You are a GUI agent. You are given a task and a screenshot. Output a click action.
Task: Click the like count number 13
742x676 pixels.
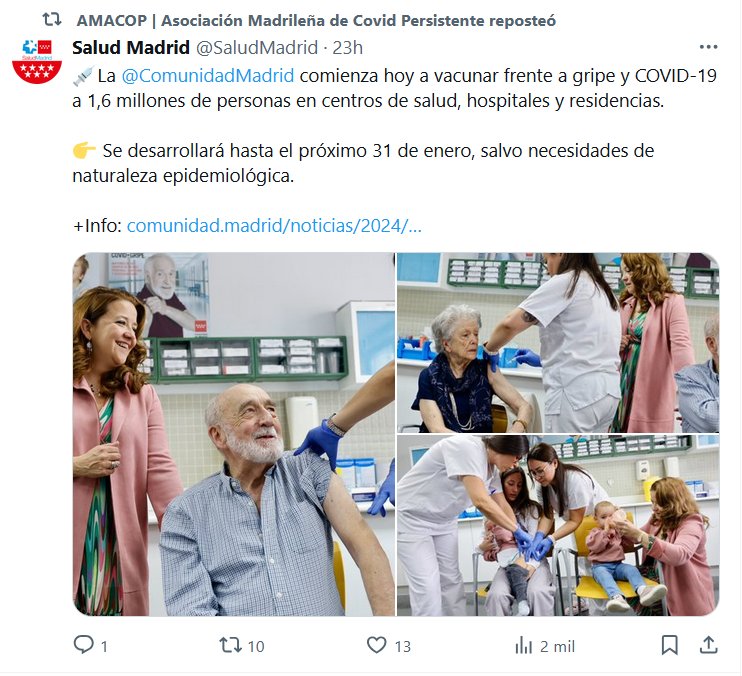(403, 646)
